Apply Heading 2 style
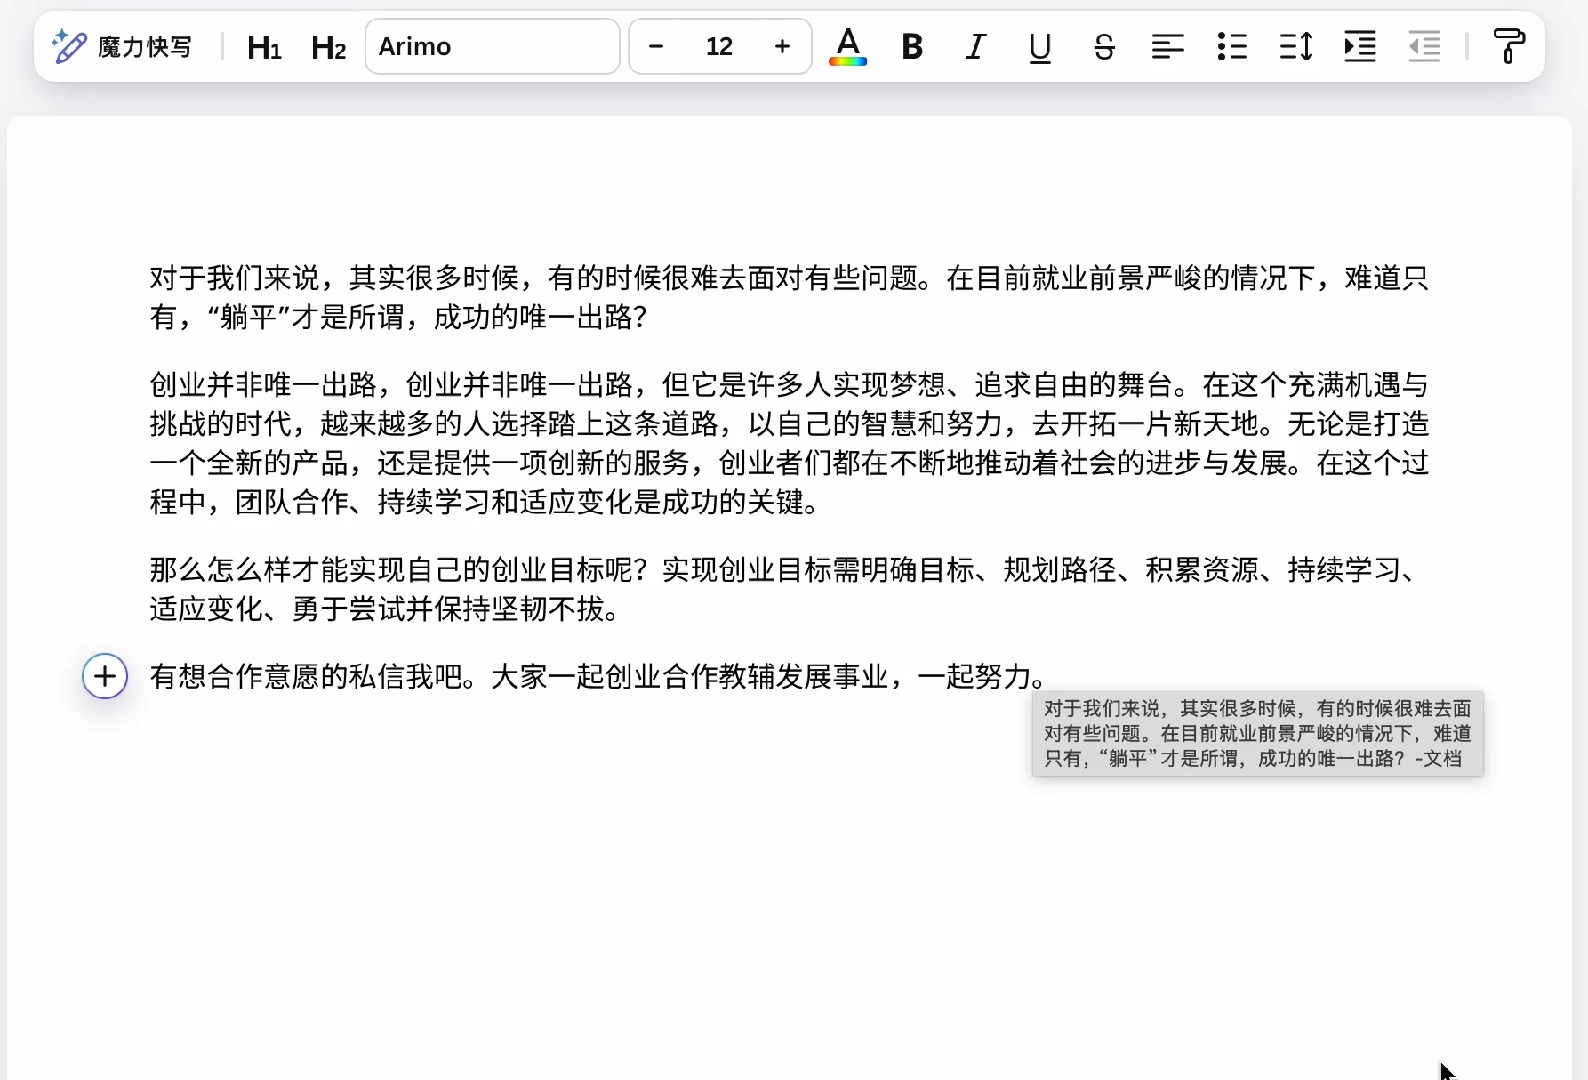This screenshot has height=1080, width=1588. click(328, 47)
